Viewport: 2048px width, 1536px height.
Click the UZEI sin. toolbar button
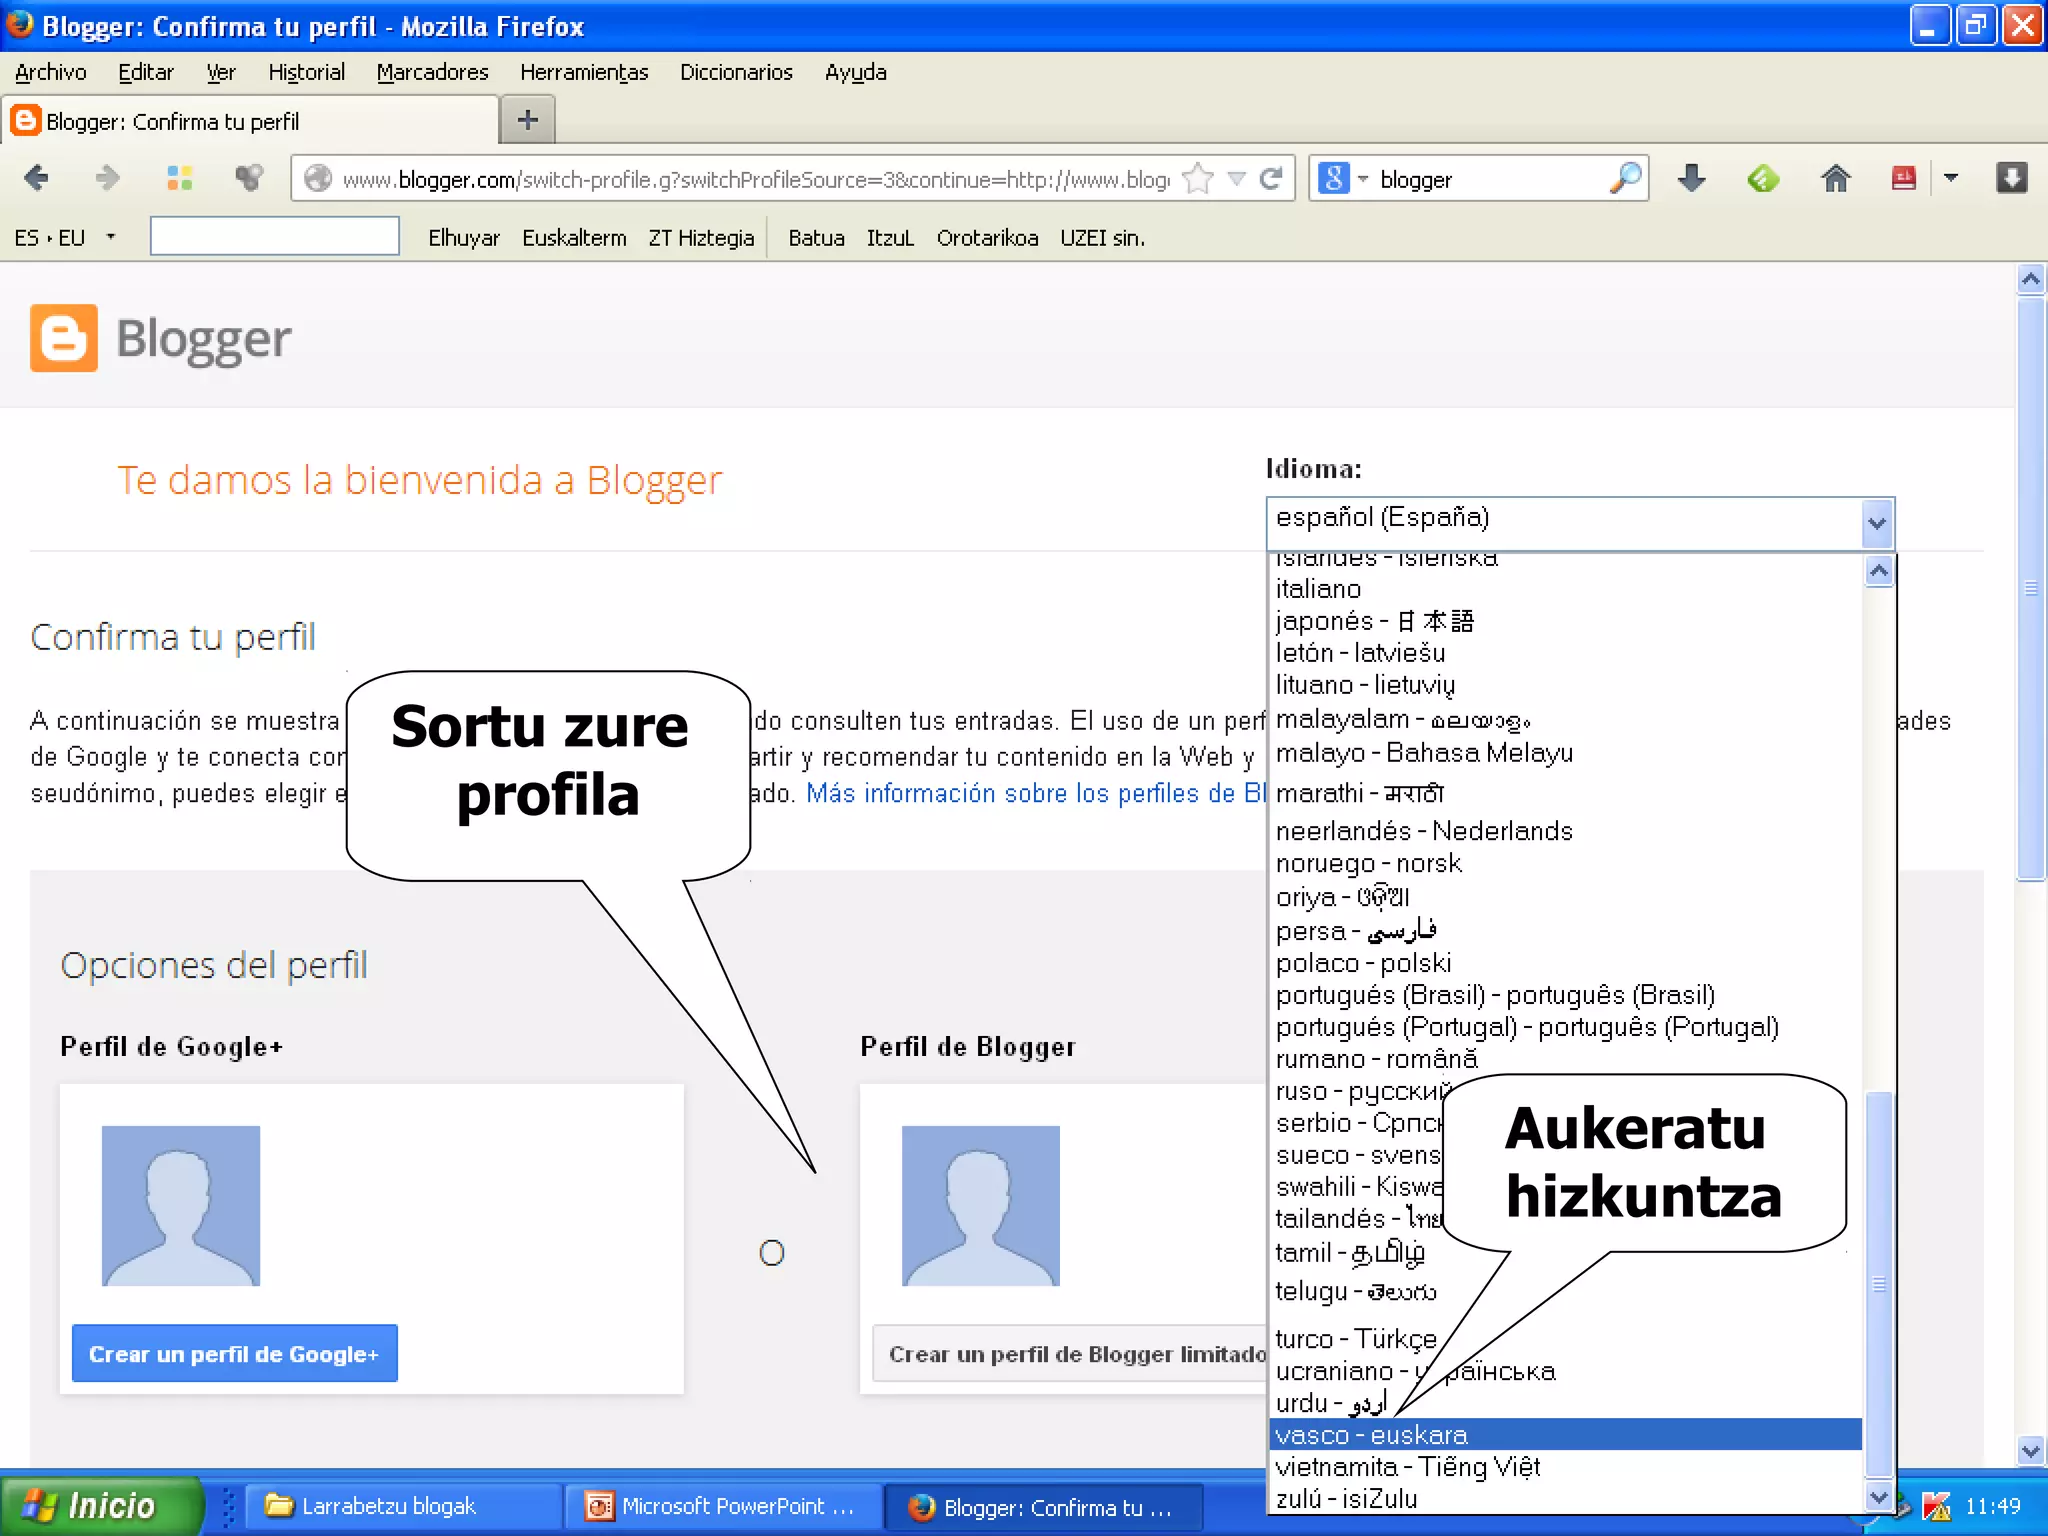click(x=1102, y=238)
